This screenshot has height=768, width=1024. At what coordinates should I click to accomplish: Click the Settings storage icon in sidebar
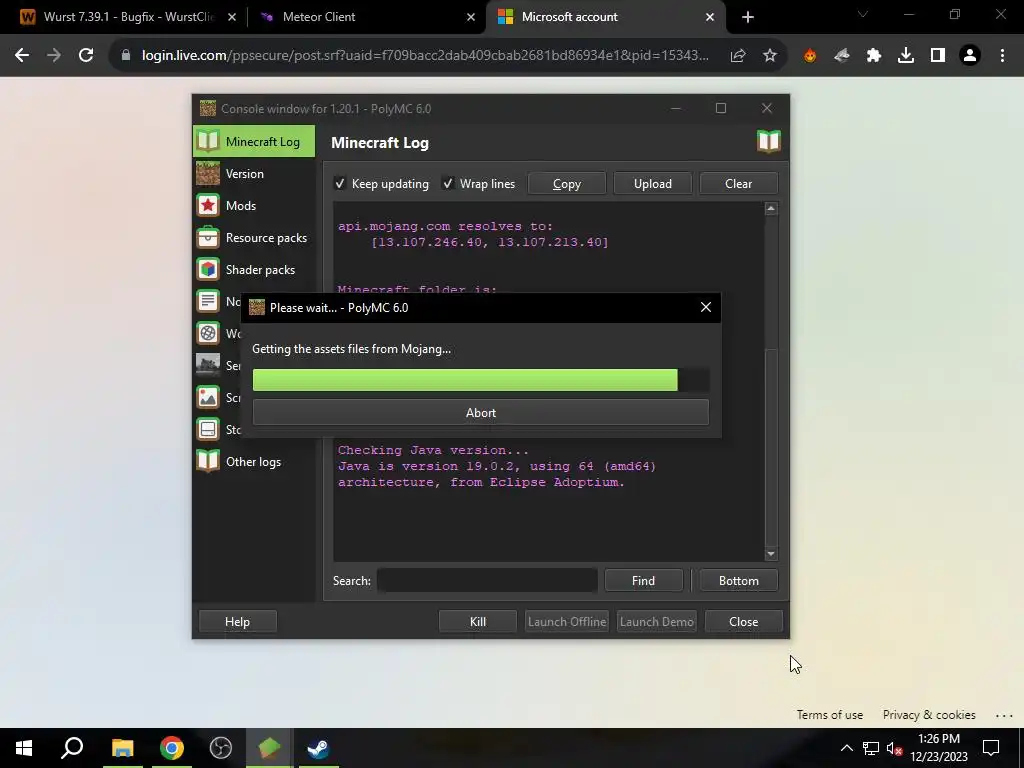click(208, 429)
